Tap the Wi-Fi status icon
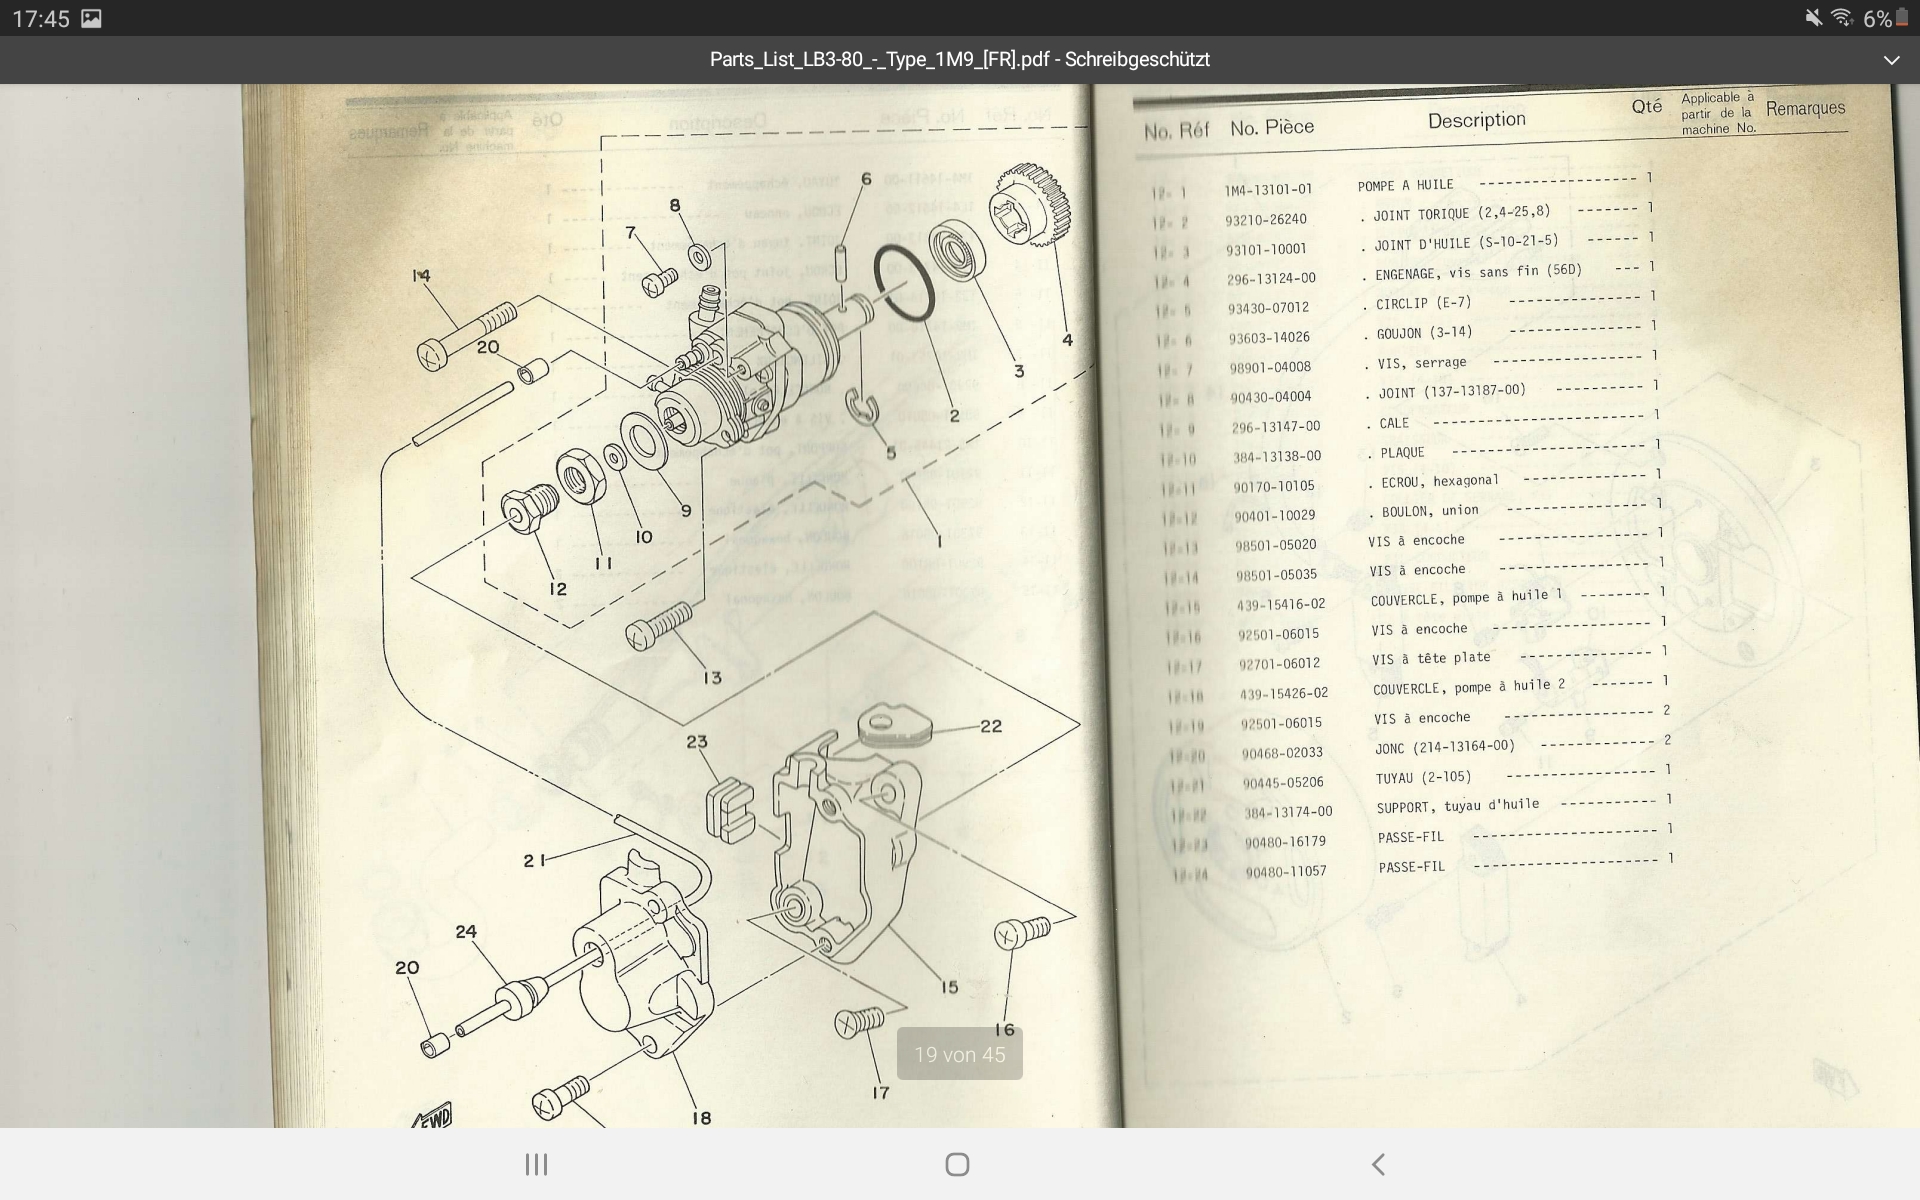Viewport: 1920px width, 1200px height. (x=1841, y=18)
